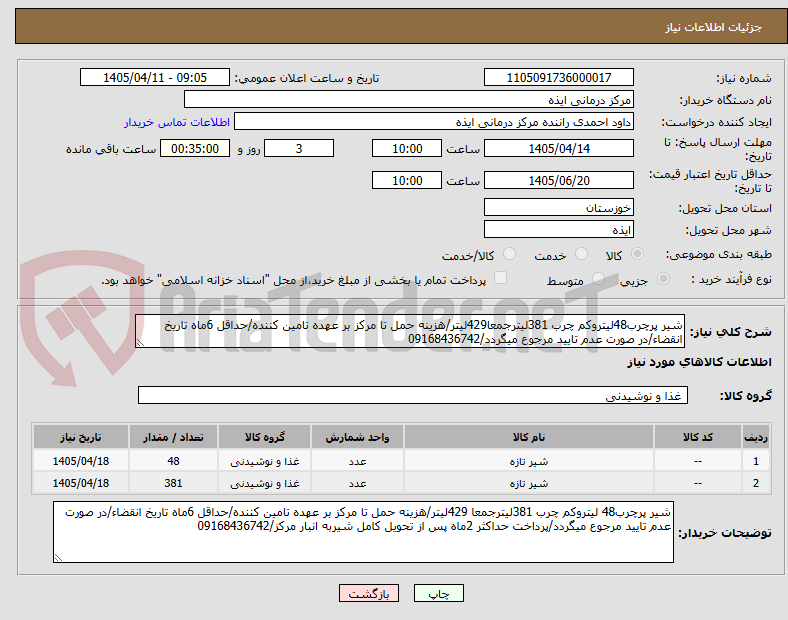Click the تعداد / مقدار column header
788x620 pixels.
(173, 437)
